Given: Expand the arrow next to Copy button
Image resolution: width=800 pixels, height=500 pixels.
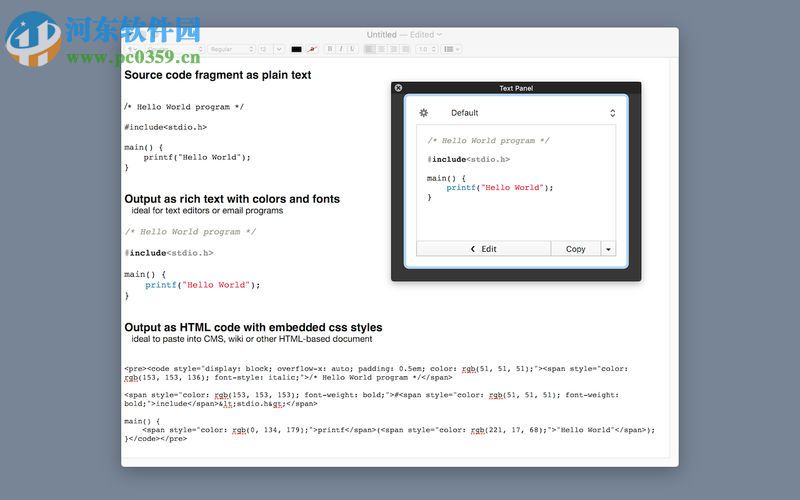Looking at the screenshot, I should coord(608,248).
